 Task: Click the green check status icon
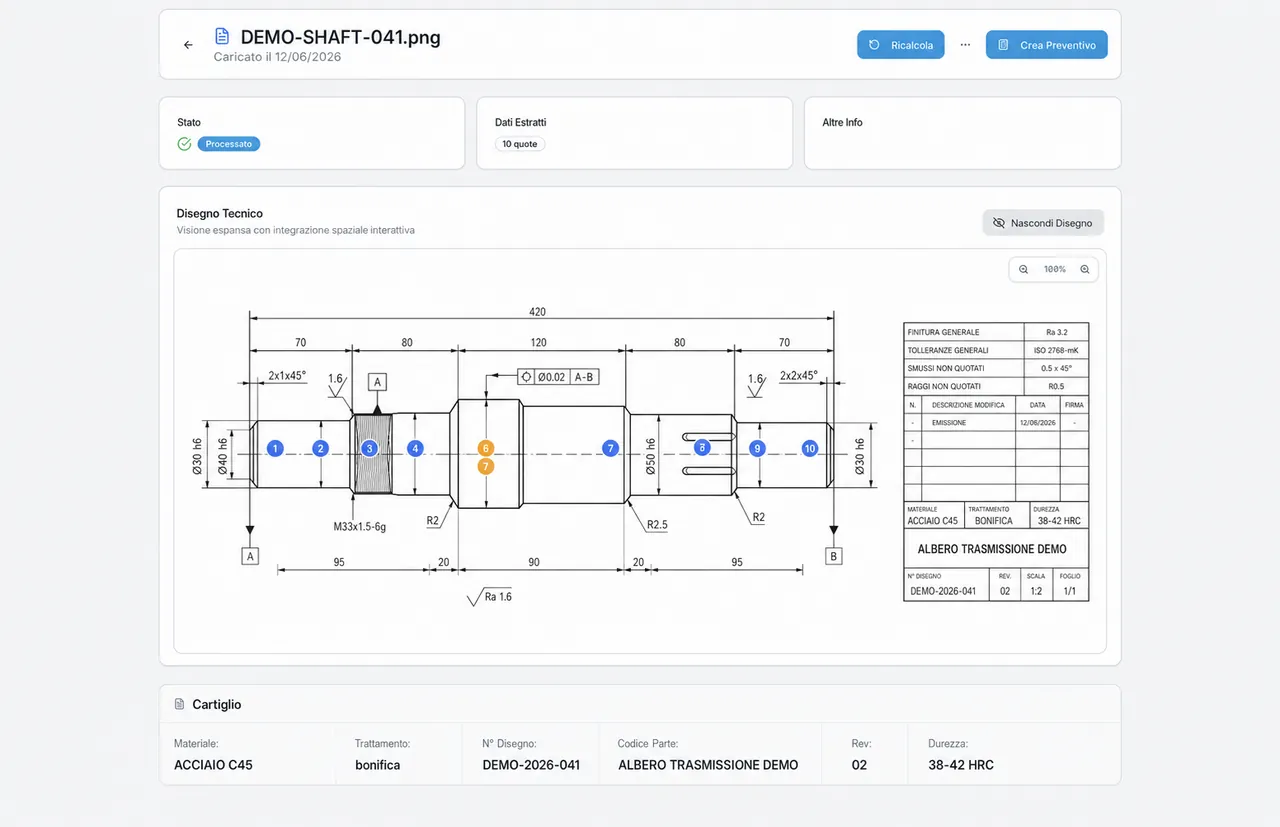click(x=184, y=144)
